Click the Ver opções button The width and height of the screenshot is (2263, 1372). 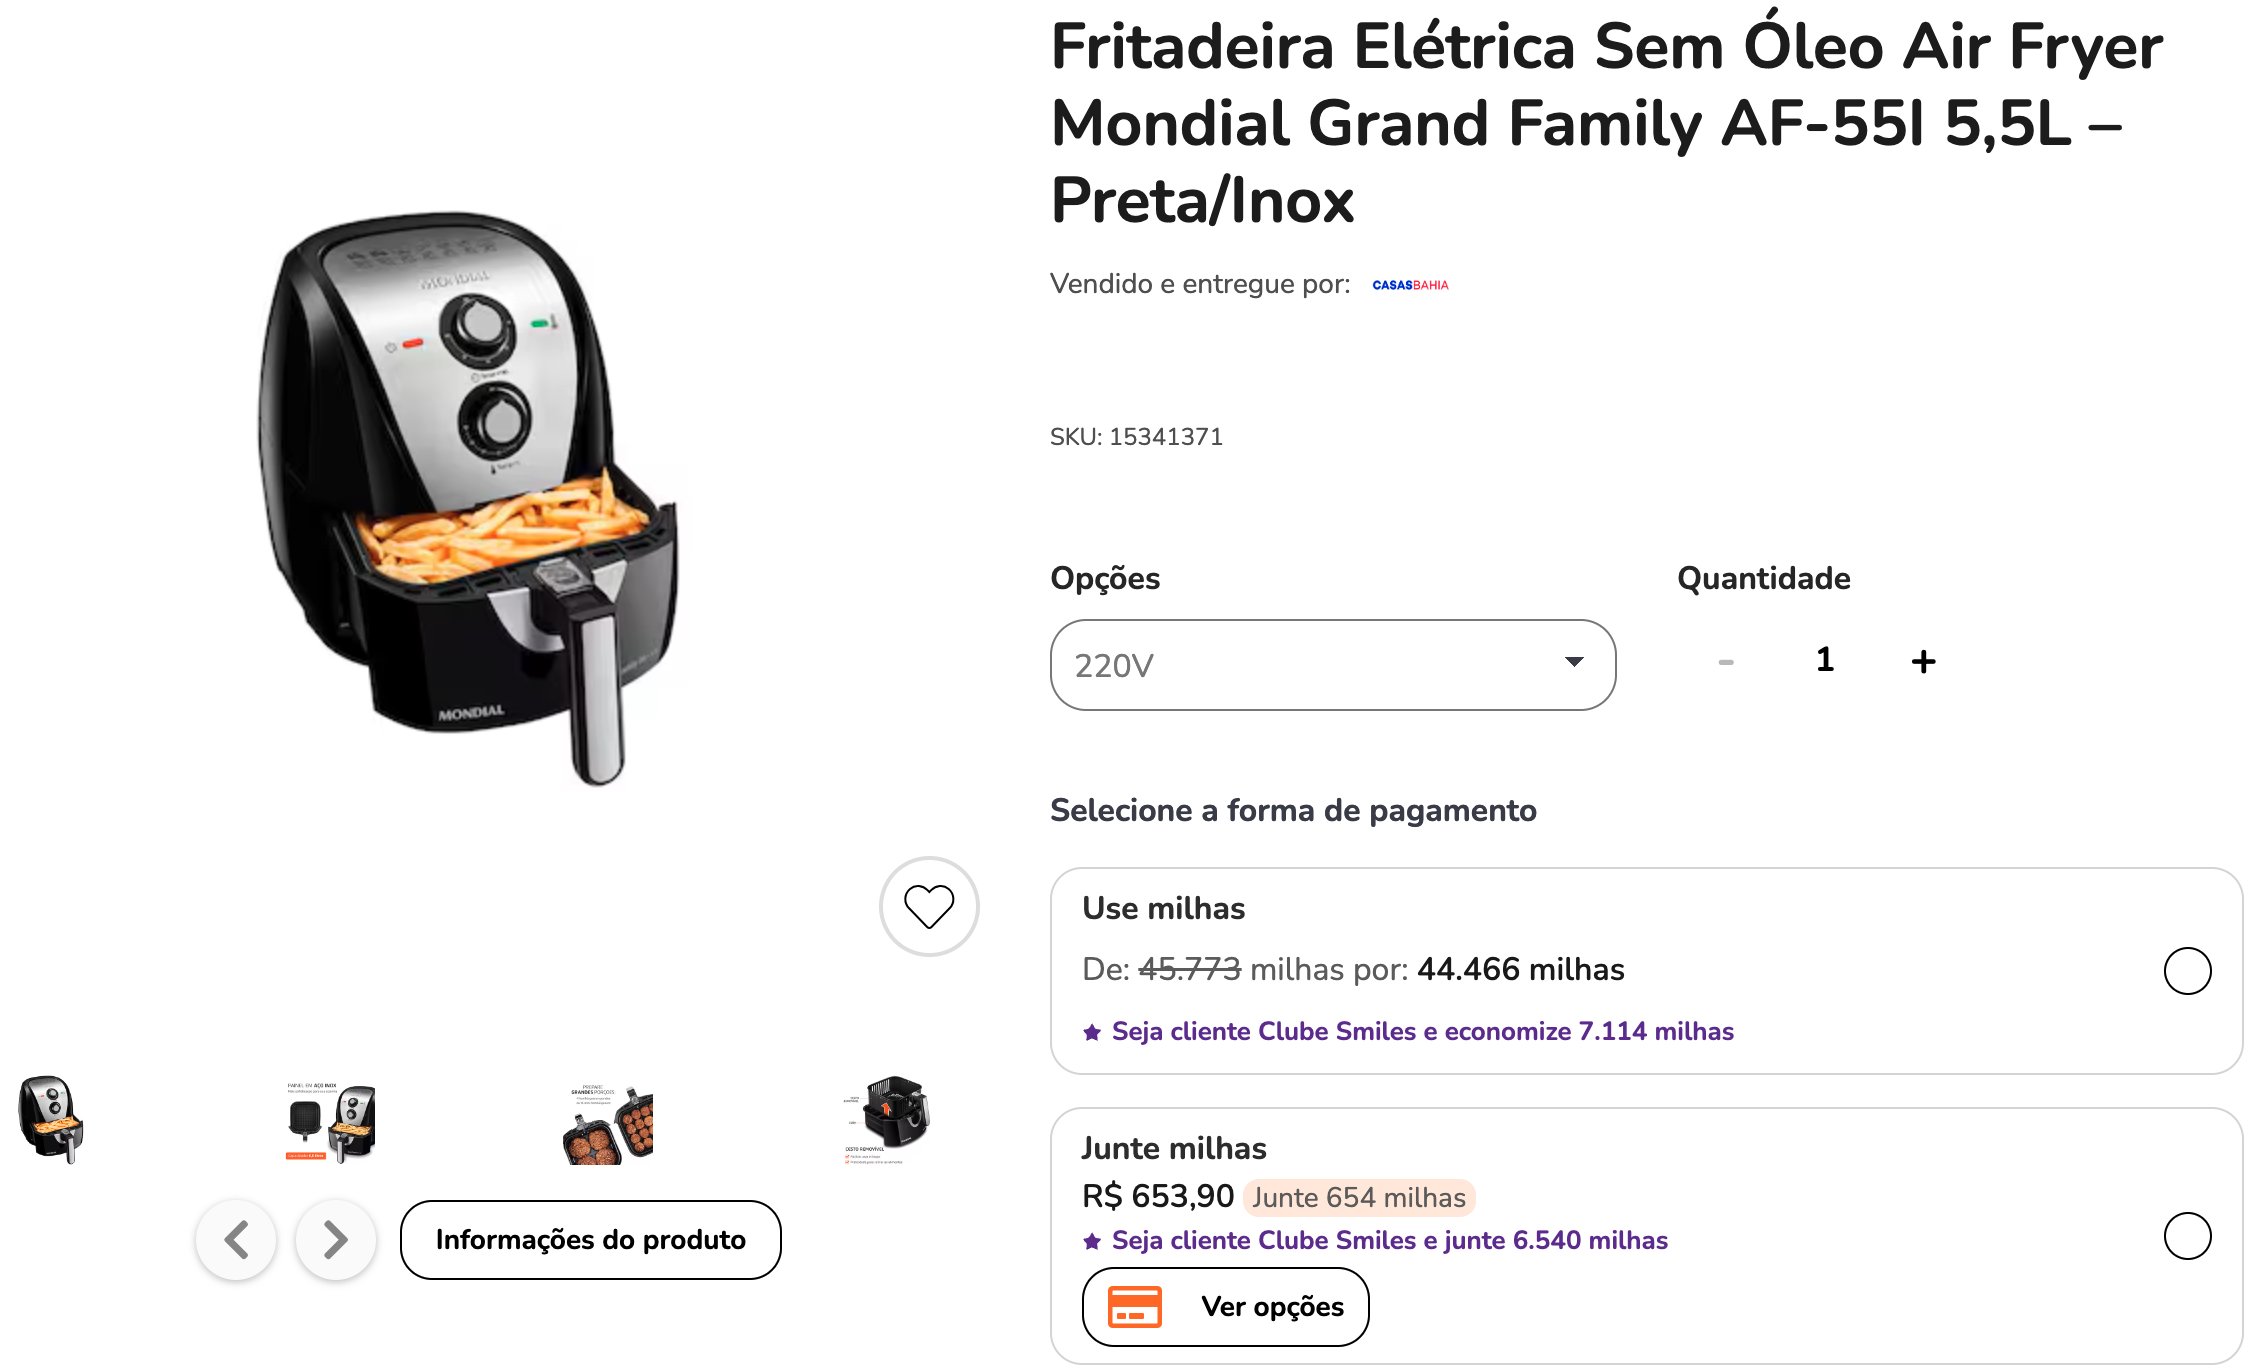(x=1225, y=1307)
